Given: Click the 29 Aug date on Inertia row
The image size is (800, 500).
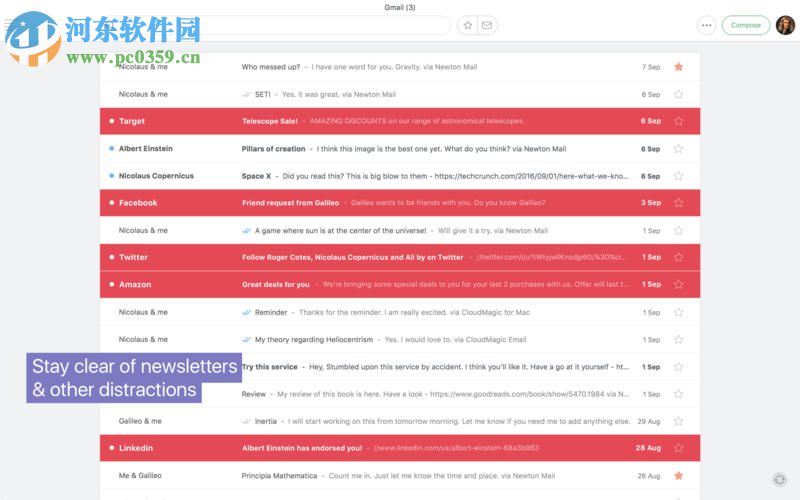Looking at the screenshot, I should (648, 421).
